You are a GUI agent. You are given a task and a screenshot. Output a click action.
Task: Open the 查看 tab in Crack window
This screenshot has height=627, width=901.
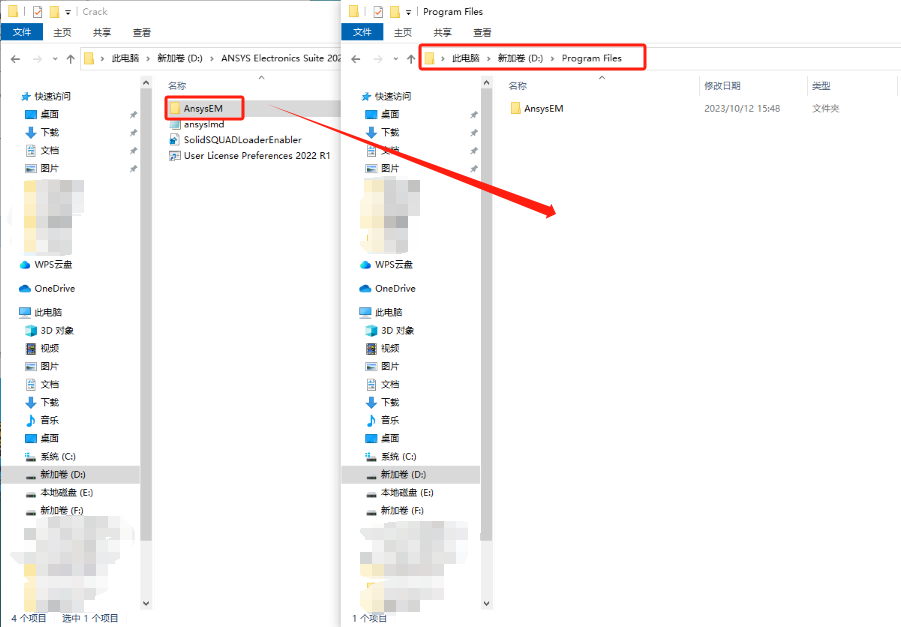point(141,32)
